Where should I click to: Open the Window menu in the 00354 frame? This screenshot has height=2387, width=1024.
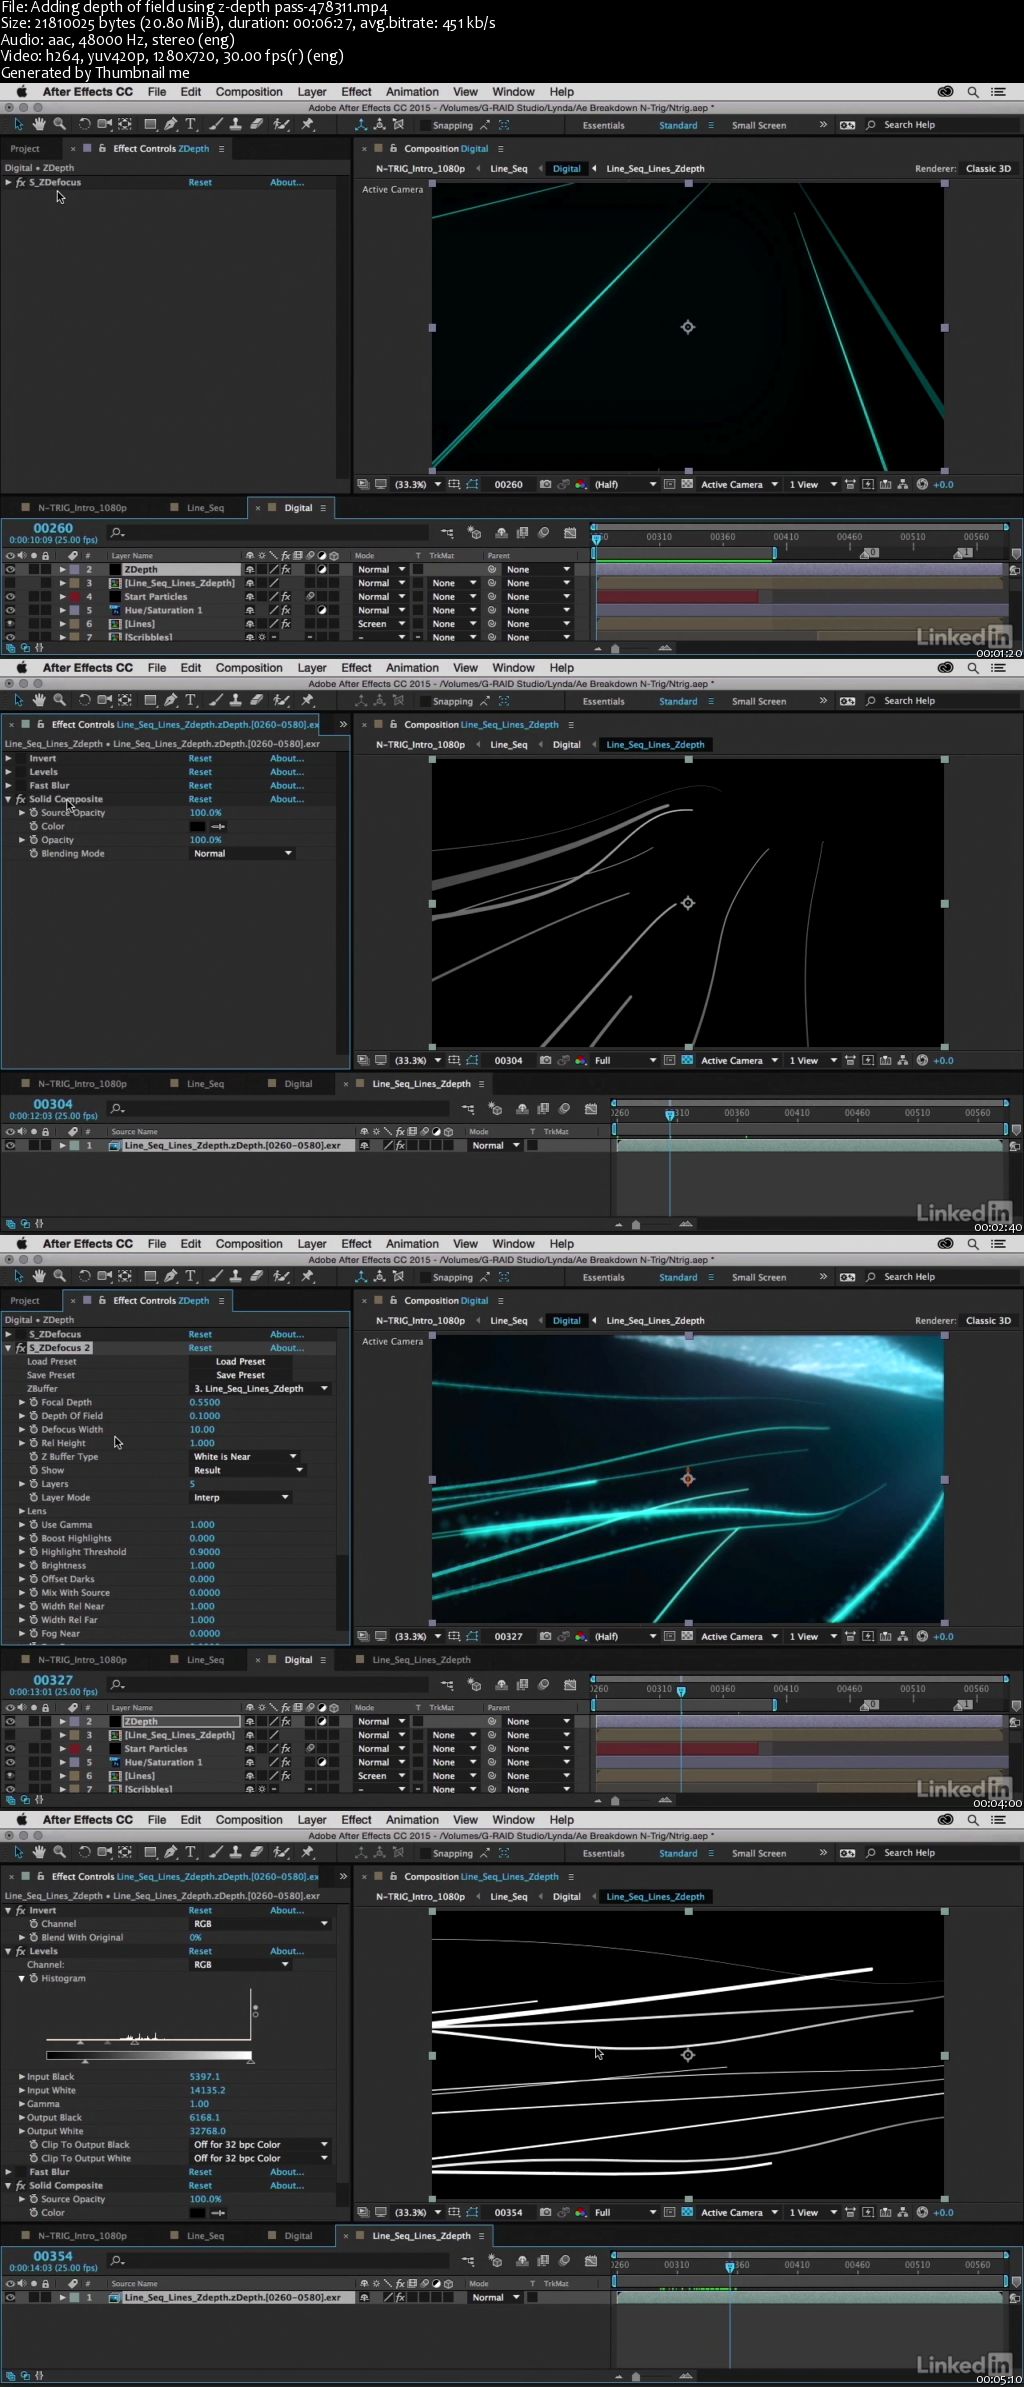click(x=513, y=1819)
